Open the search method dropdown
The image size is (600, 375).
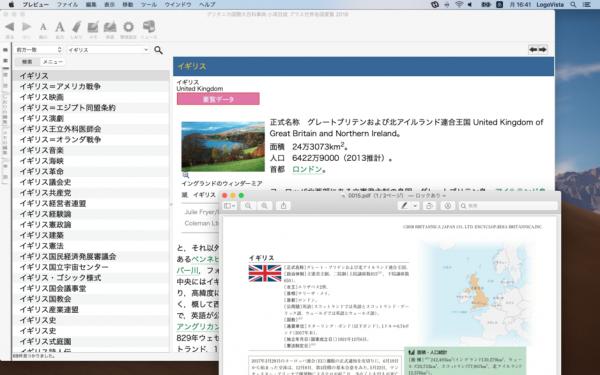pos(39,50)
